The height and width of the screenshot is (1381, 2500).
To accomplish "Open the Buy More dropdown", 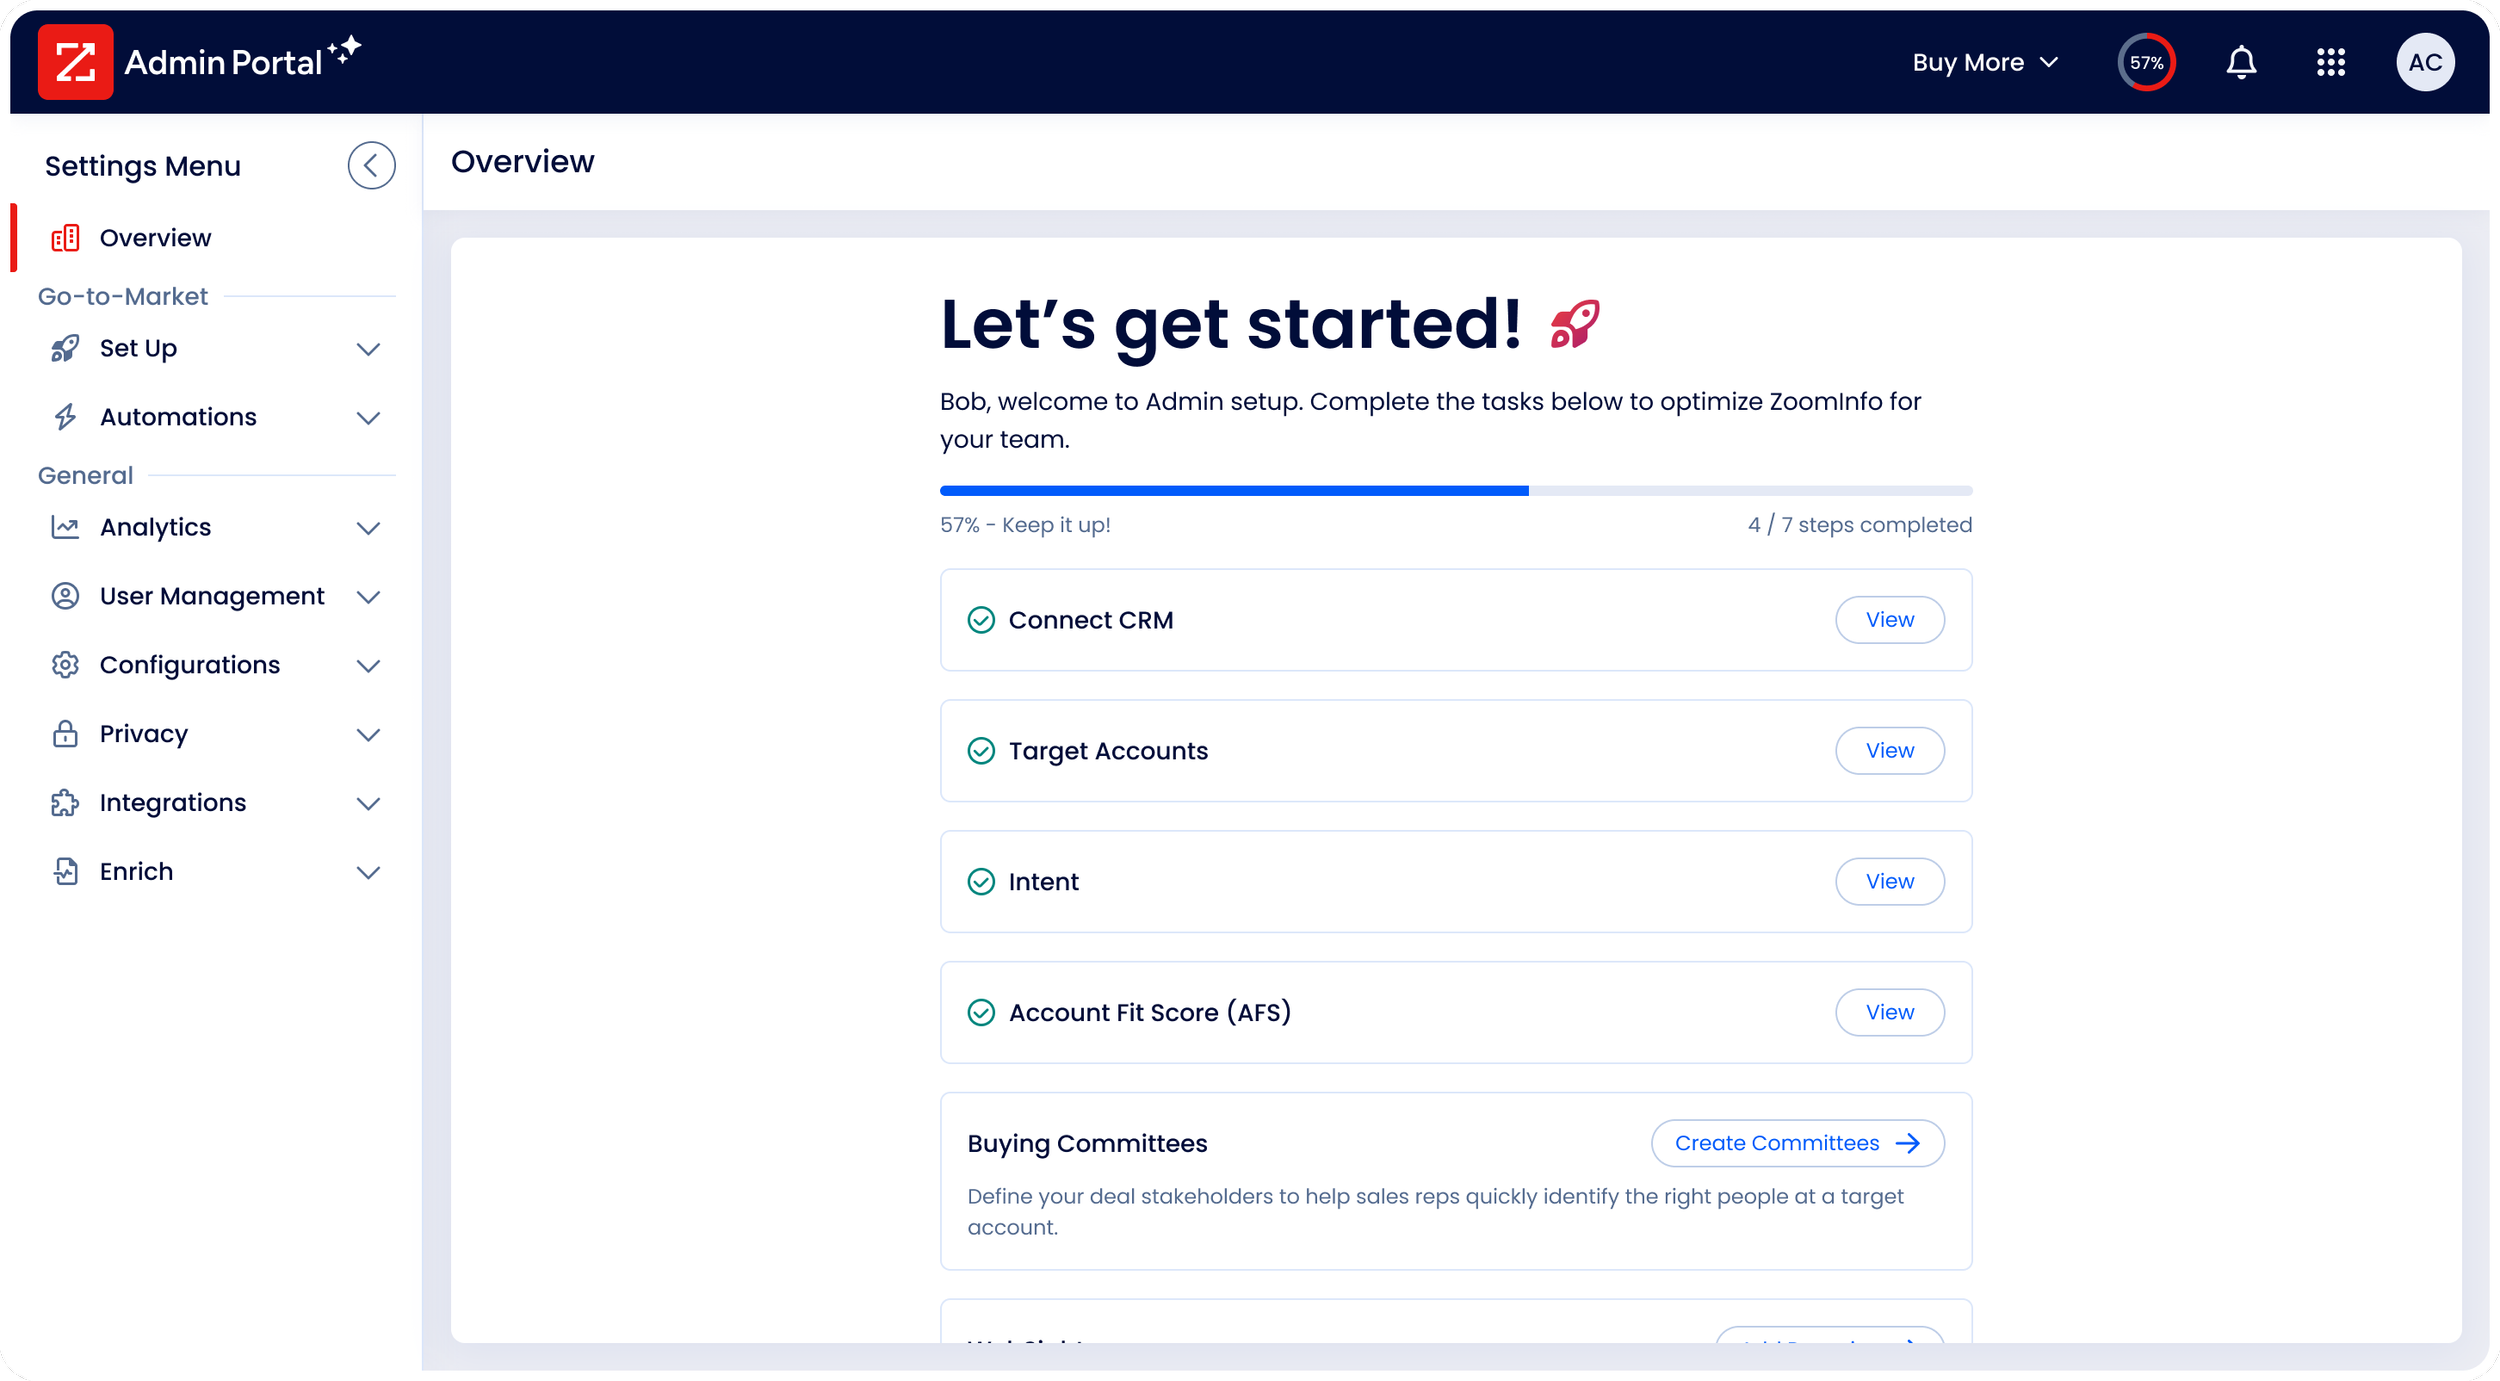I will click(1985, 62).
